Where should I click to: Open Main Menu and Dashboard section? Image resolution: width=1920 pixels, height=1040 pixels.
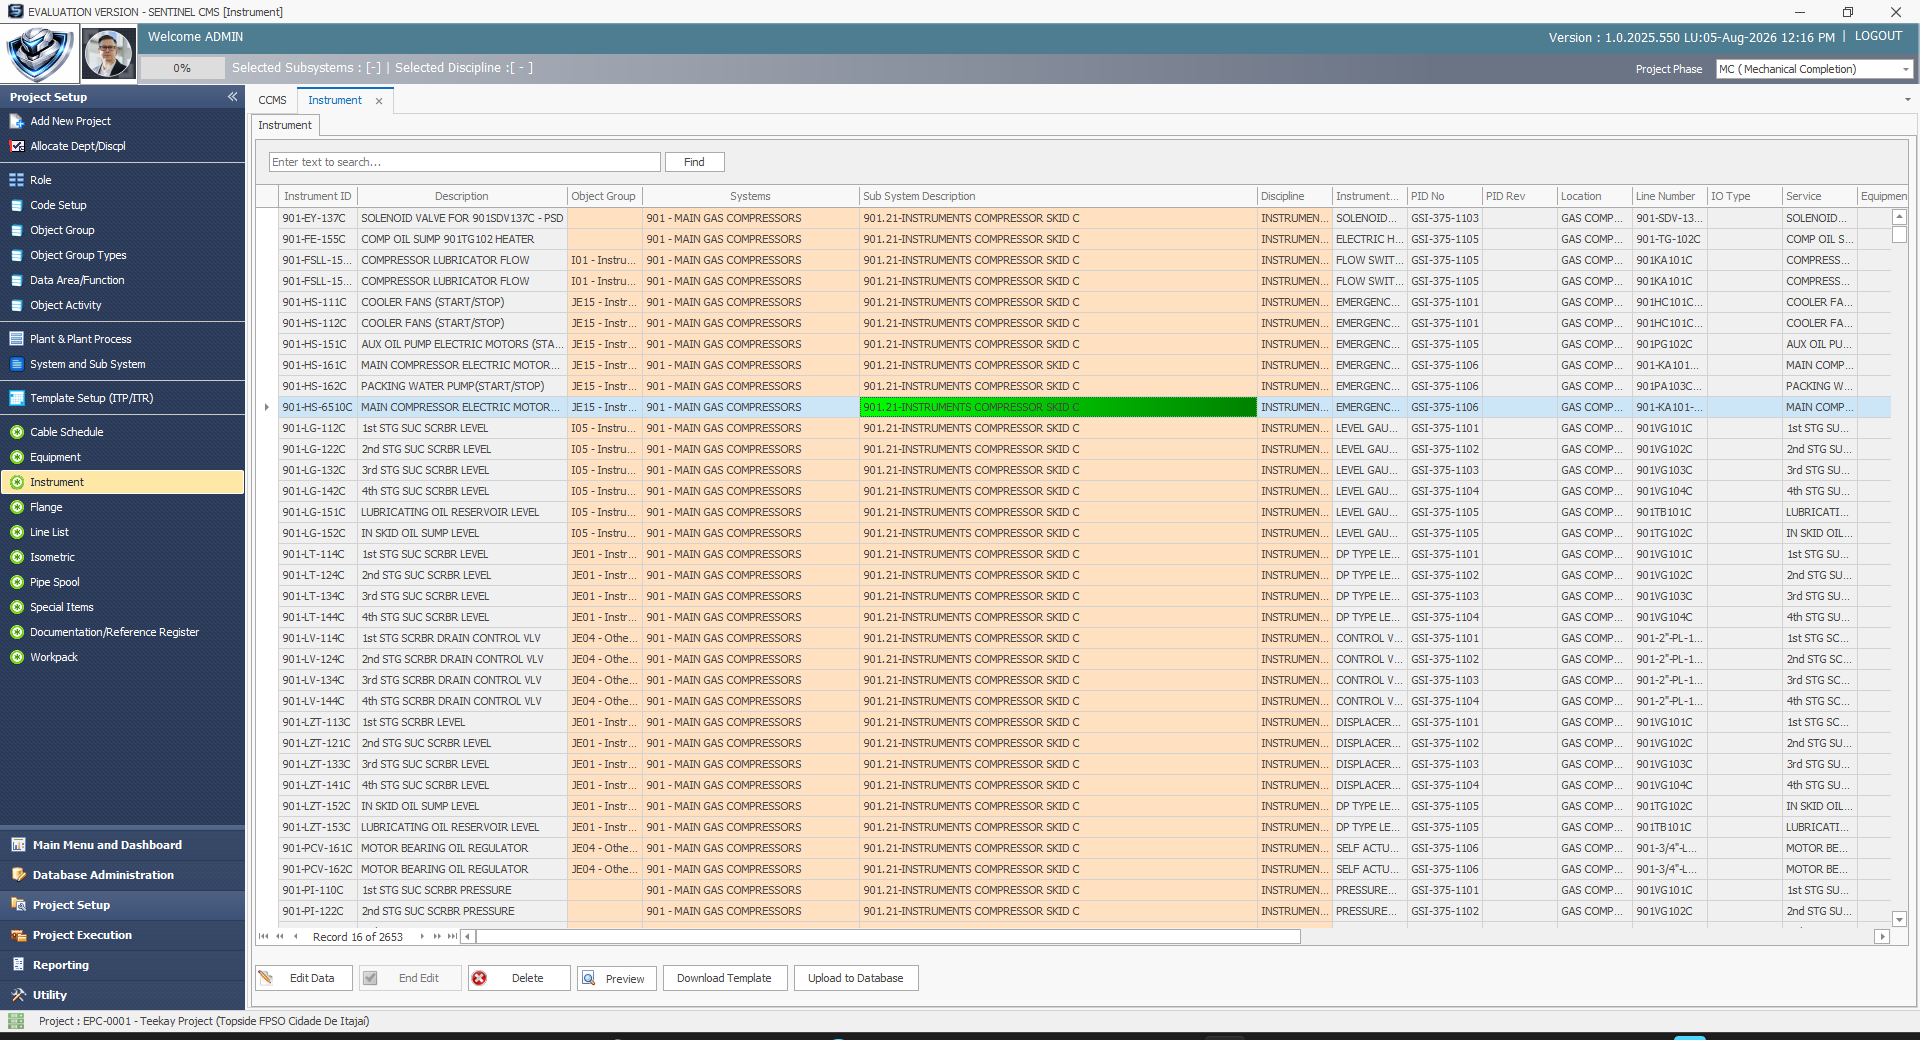point(122,845)
